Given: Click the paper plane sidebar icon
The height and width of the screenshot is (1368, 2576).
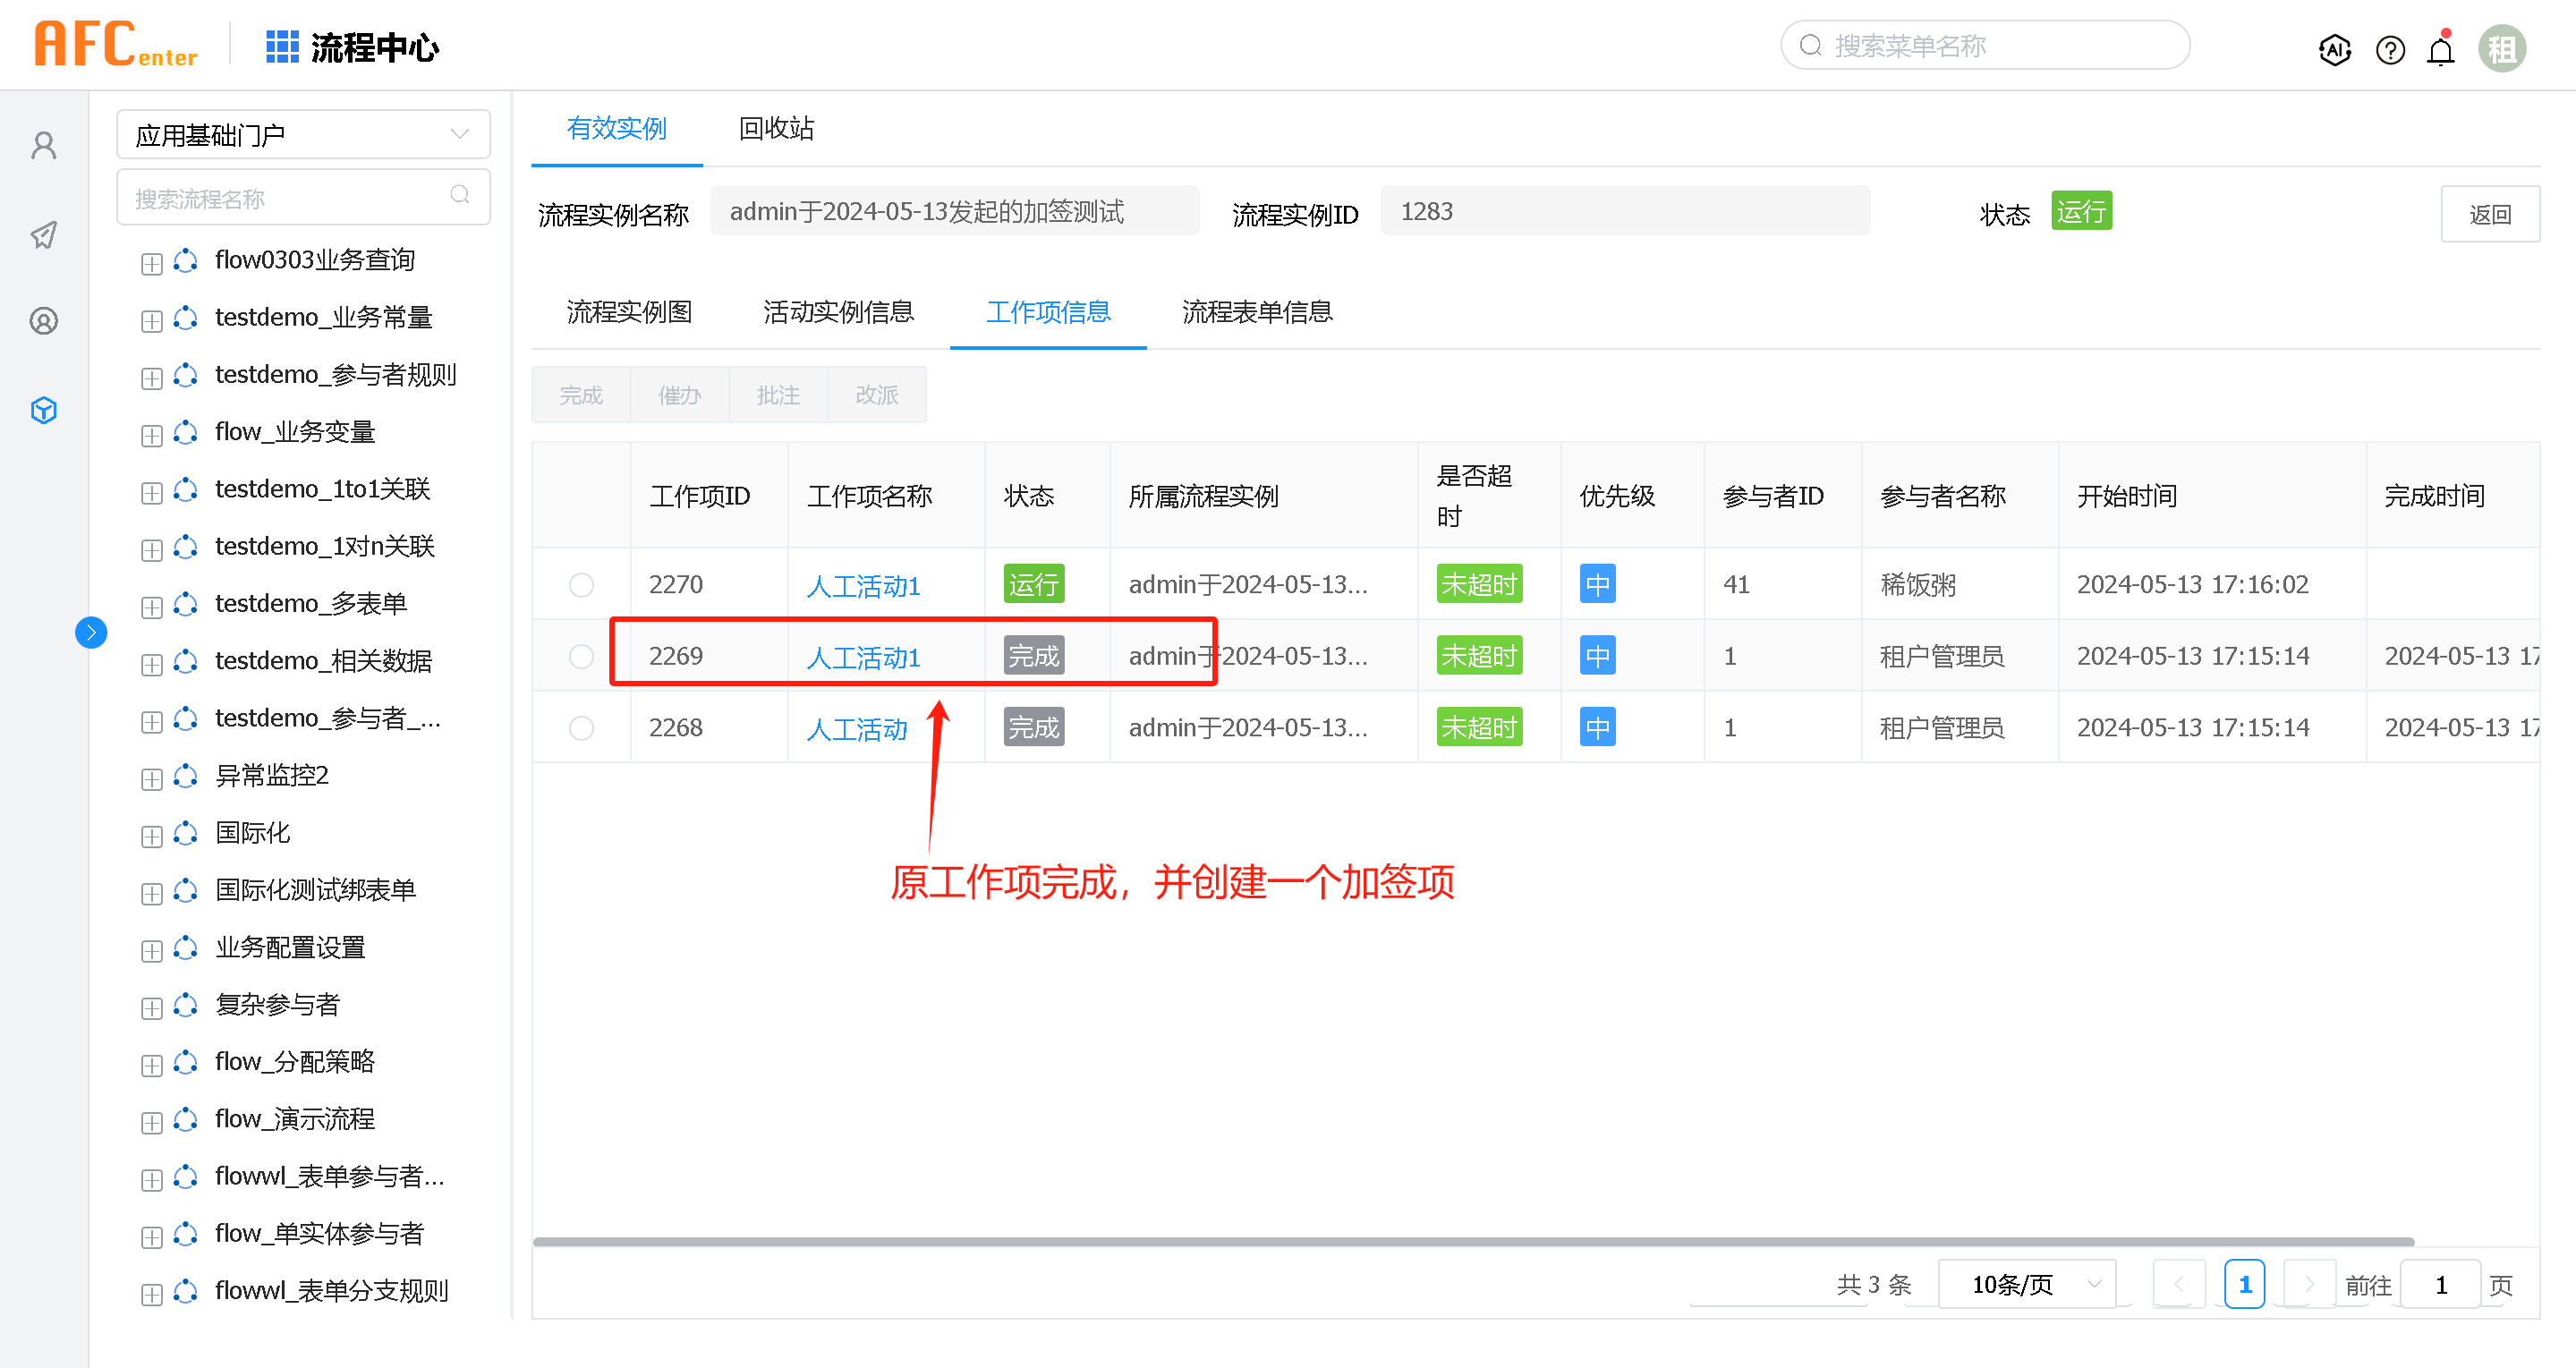Looking at the screenshot, I should 44,235.
